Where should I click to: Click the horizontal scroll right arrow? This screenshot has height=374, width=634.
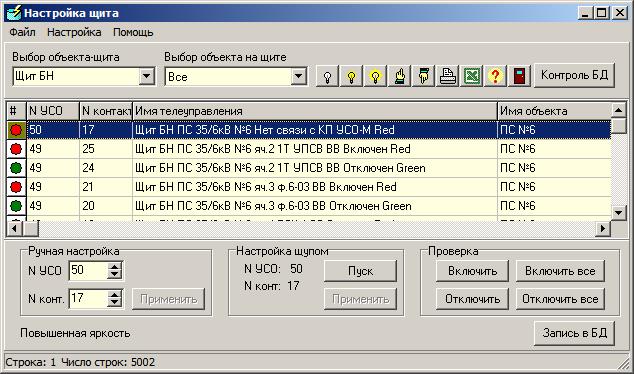click(603, 228)
